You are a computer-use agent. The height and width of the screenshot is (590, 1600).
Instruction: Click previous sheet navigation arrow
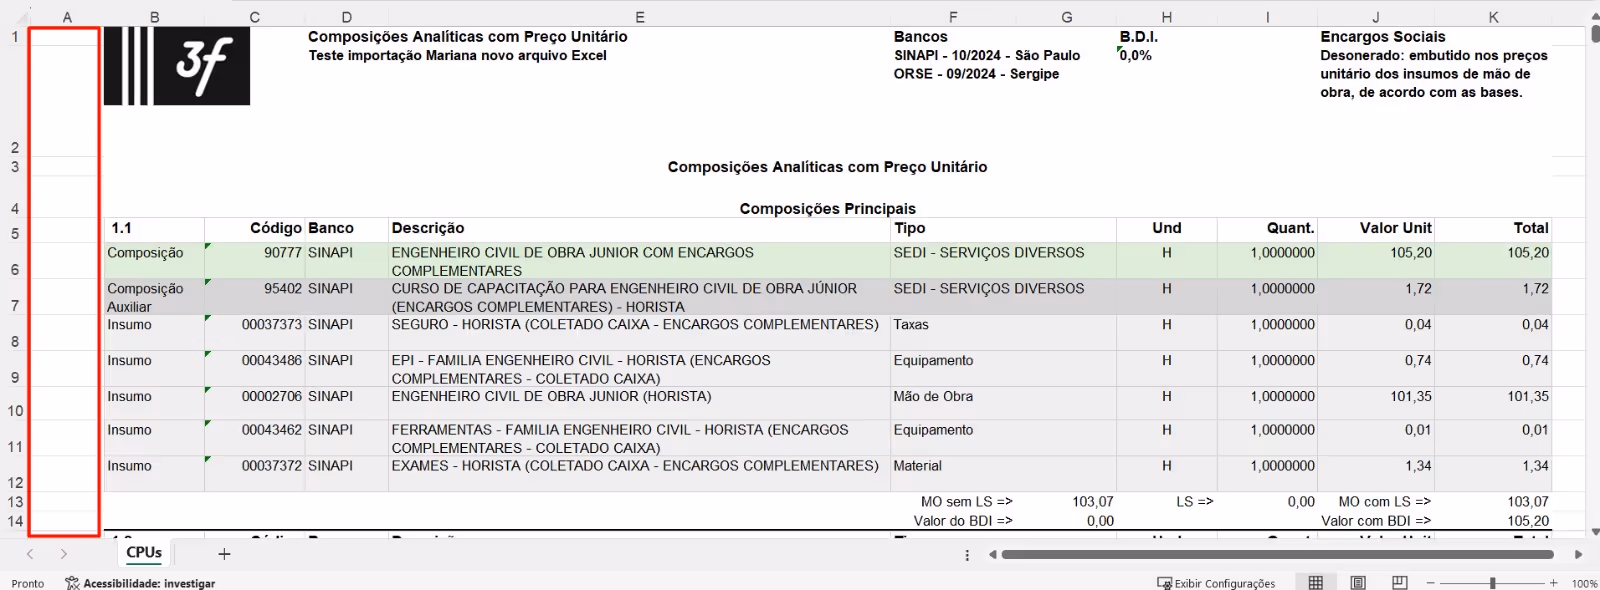click(x=30, y=554)
